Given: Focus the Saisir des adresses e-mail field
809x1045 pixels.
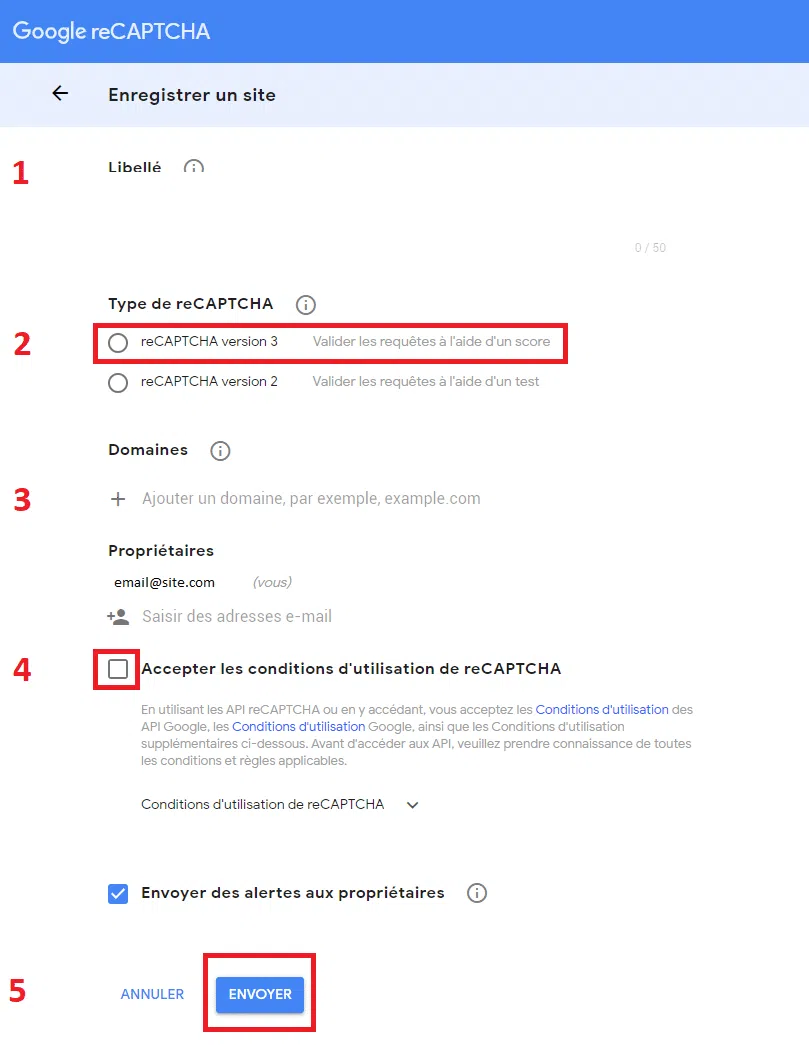Looking at the screenshot, I should [237, 616].
